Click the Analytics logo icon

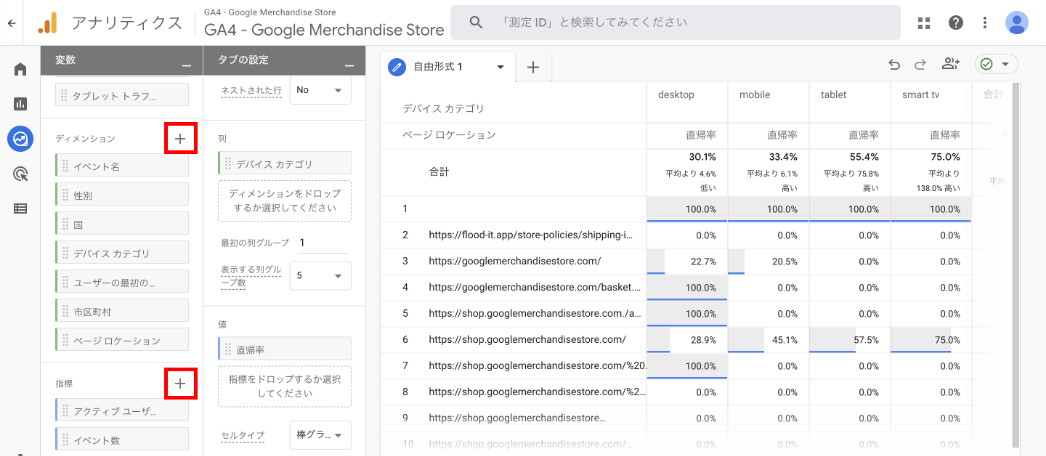[x=47, y=23]
